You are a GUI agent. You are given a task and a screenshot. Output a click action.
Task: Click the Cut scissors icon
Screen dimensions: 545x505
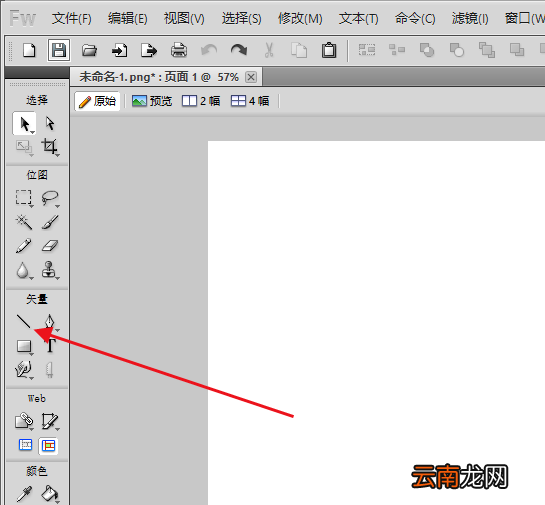(x=269, y=50)
